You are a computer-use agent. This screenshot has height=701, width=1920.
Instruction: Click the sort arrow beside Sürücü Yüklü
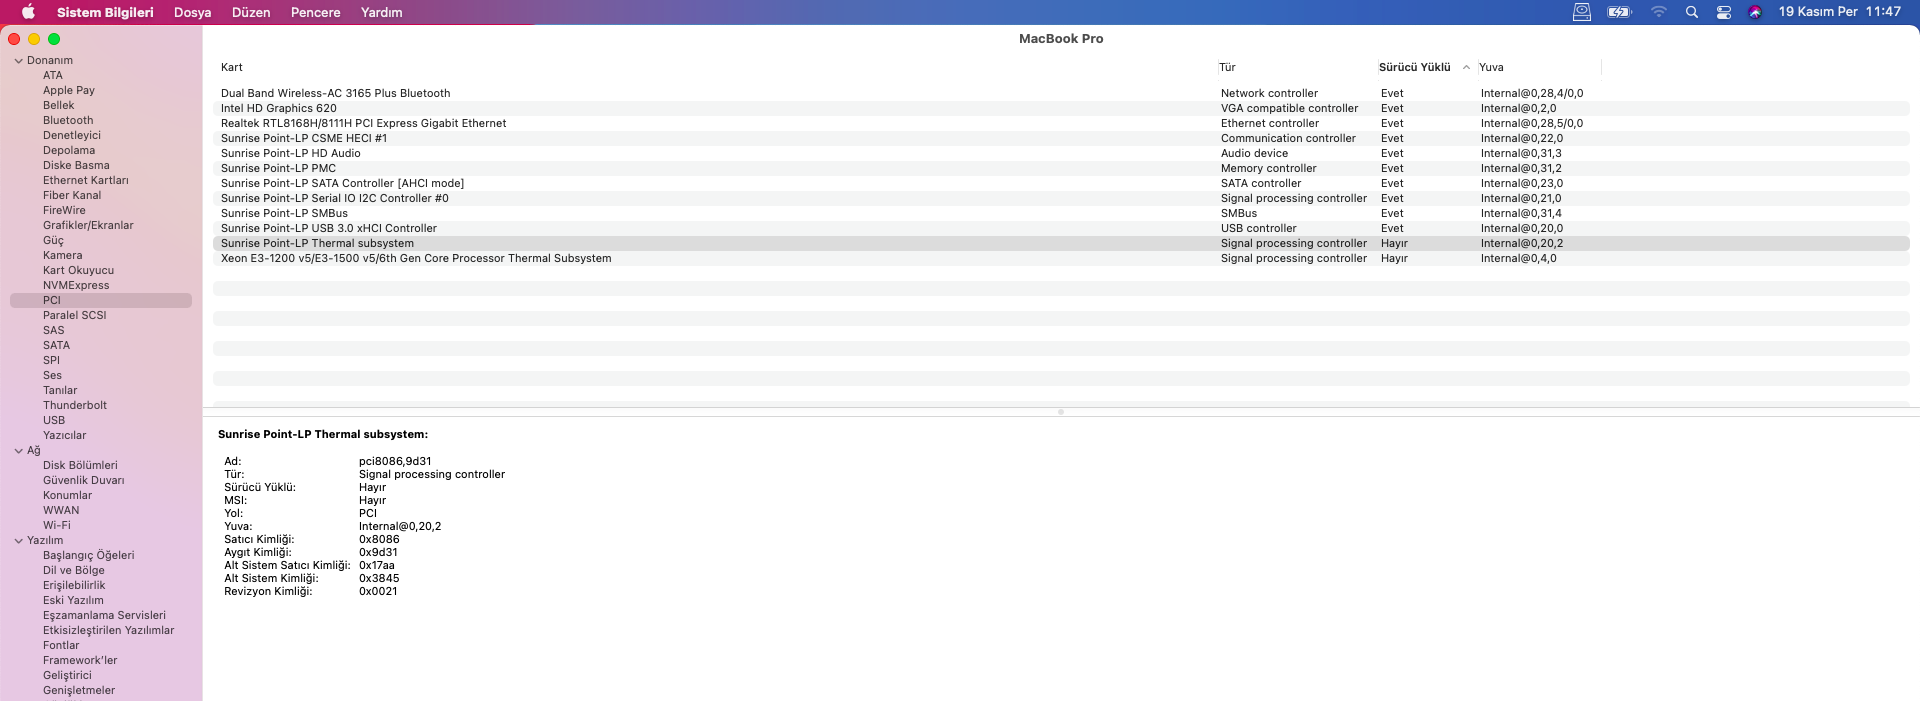[x=1466, y=68]
